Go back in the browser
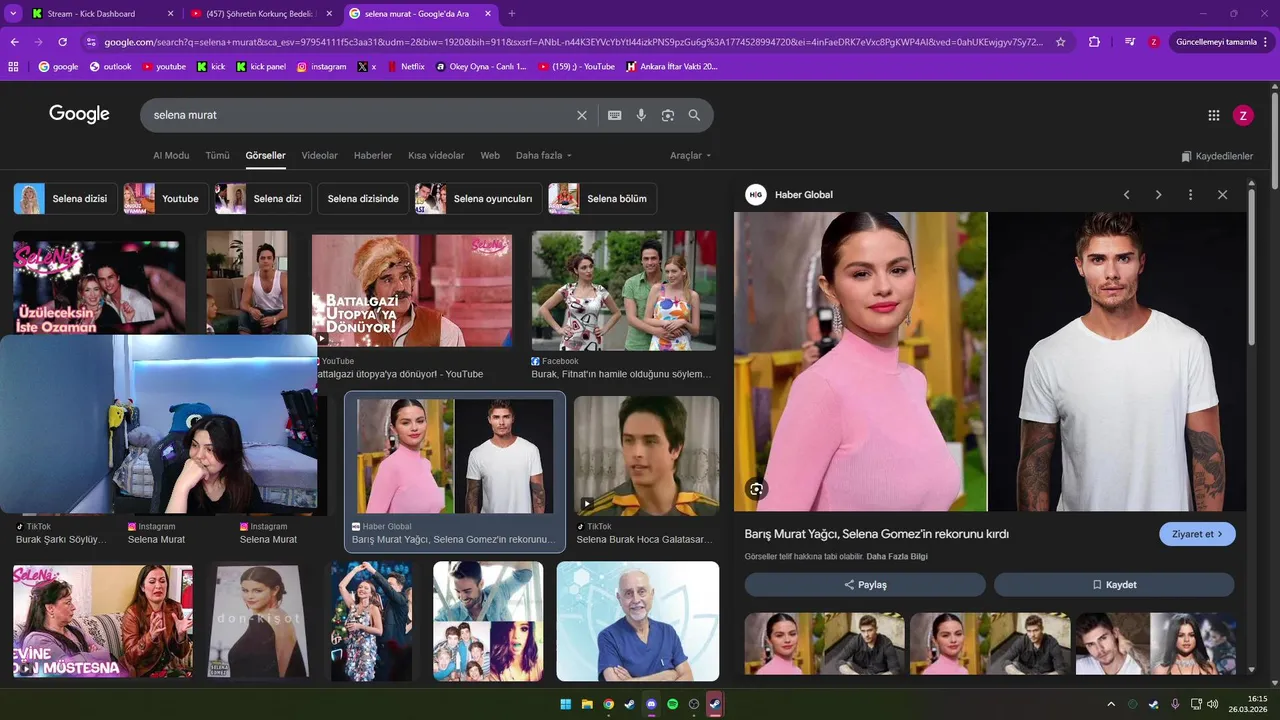Viewport: 1280px width, 720px height. coord(14,42)
